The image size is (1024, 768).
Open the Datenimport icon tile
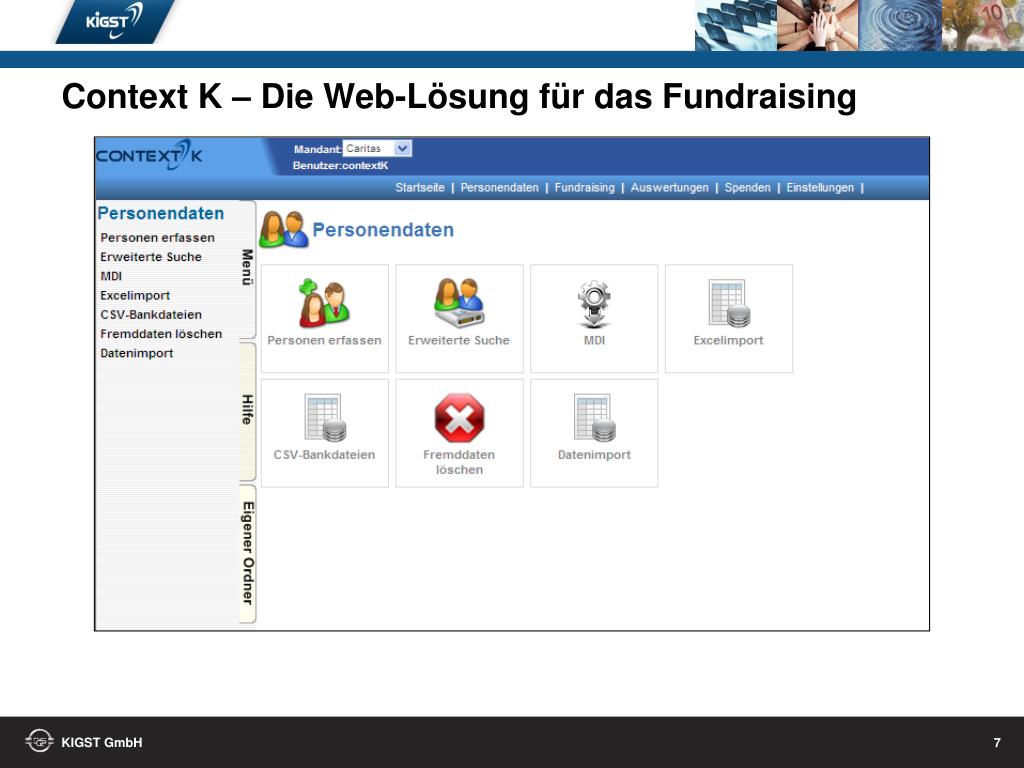pyautogui.click(x=594, y=418)
